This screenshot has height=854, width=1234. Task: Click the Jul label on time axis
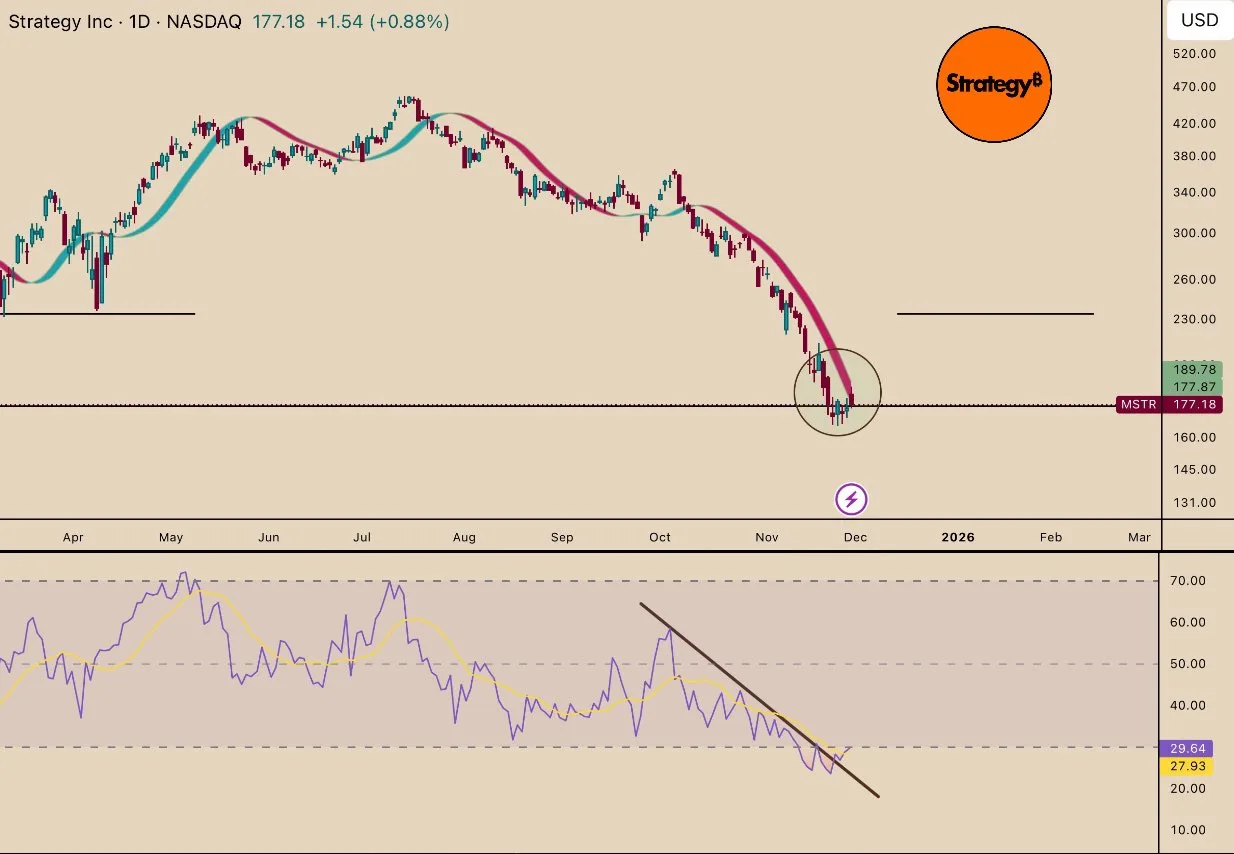[x=361, y=537]
